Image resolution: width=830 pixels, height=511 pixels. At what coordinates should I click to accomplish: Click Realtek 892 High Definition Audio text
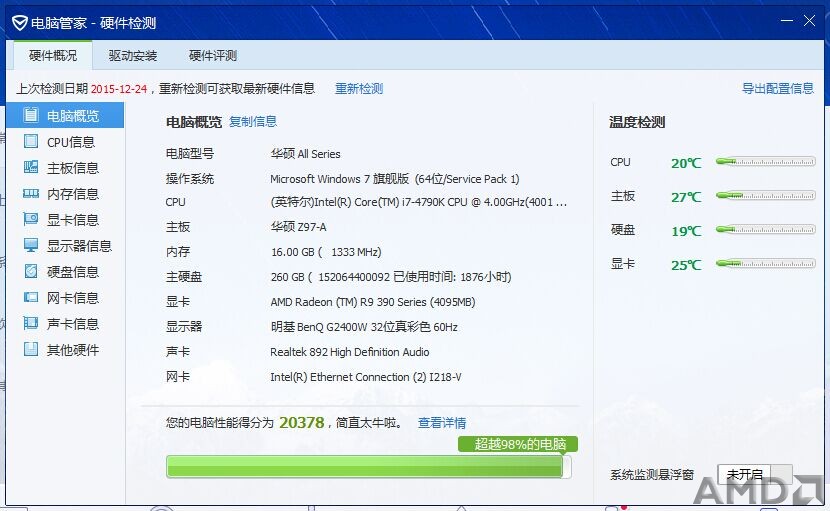click(350, 352)
